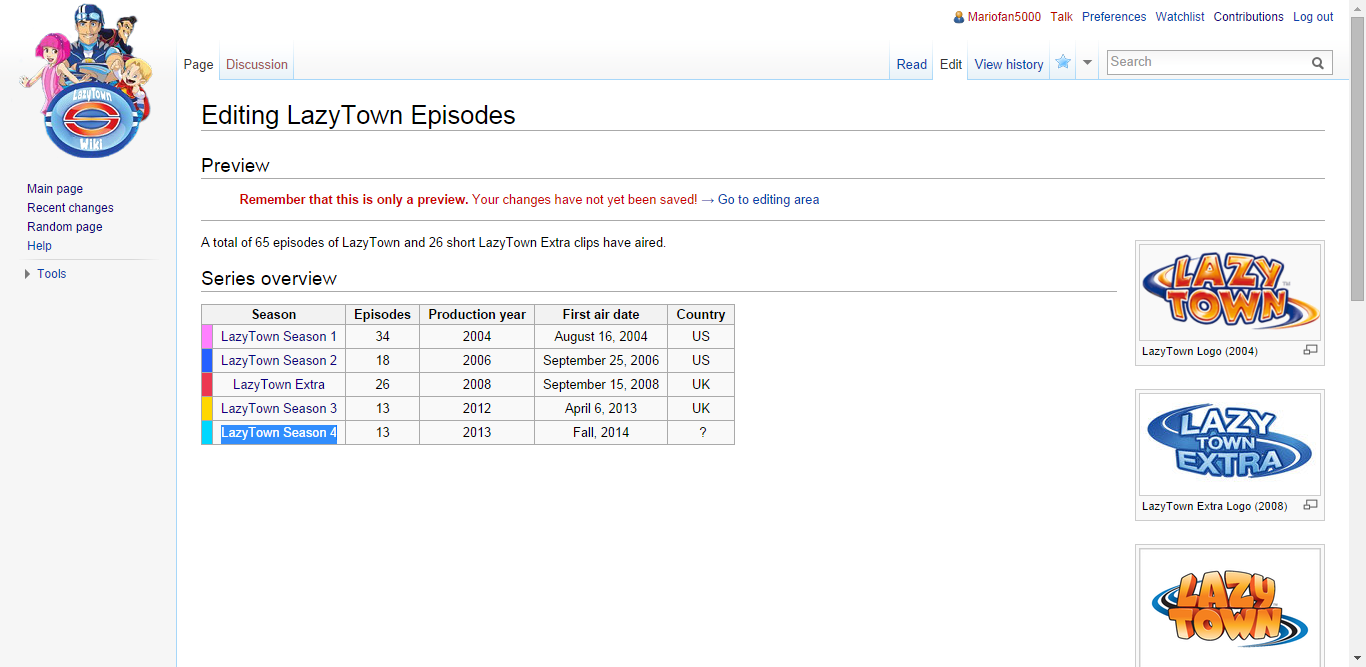Image resolution: width=1366 pixels, height=667 pixels.
Task: Click Go to editing area link
Action: click(x=768, y=200)
